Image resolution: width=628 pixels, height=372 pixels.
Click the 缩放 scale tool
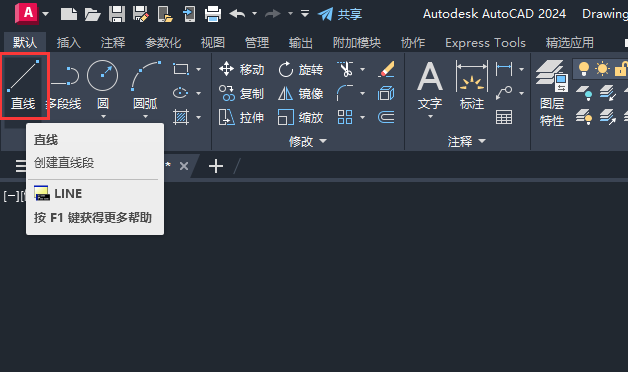coord(300,117)
